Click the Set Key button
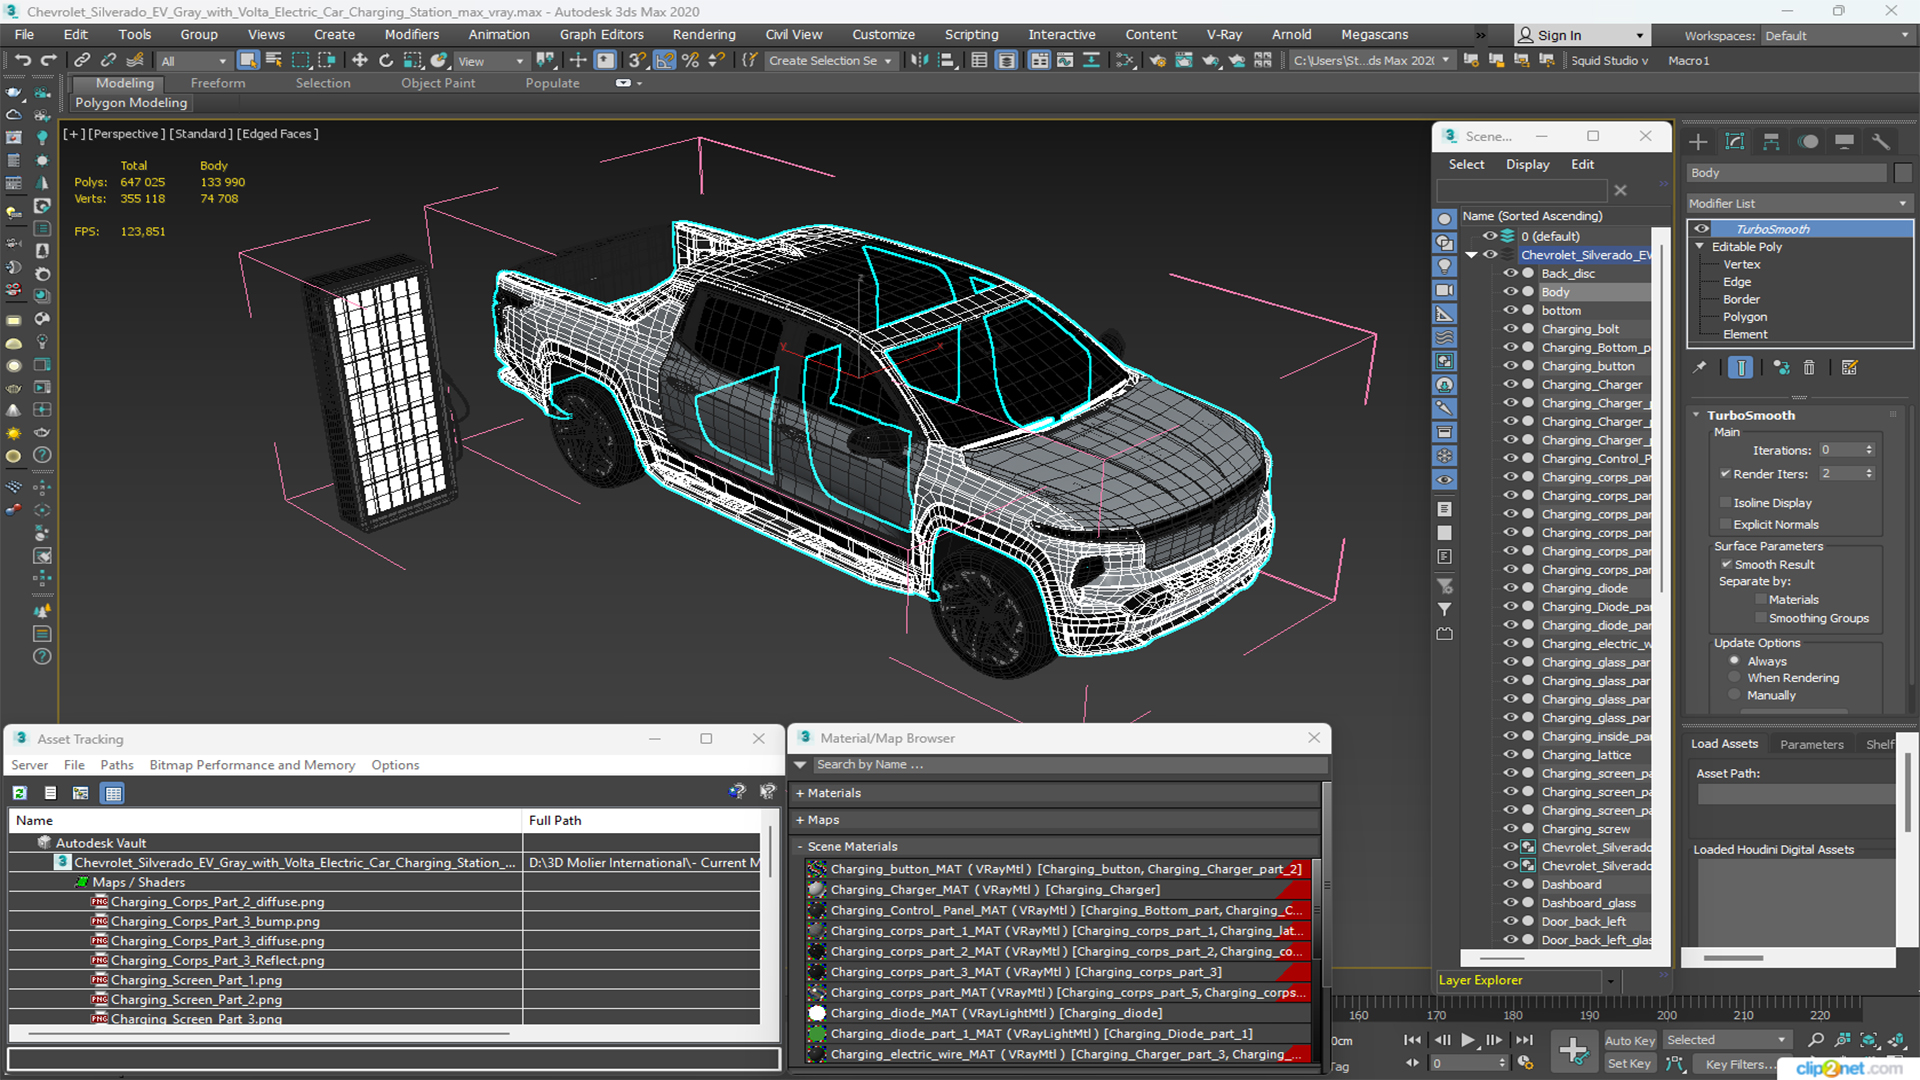This screenshot has height=1080, width=1920. click(x=1630, y=1064)
